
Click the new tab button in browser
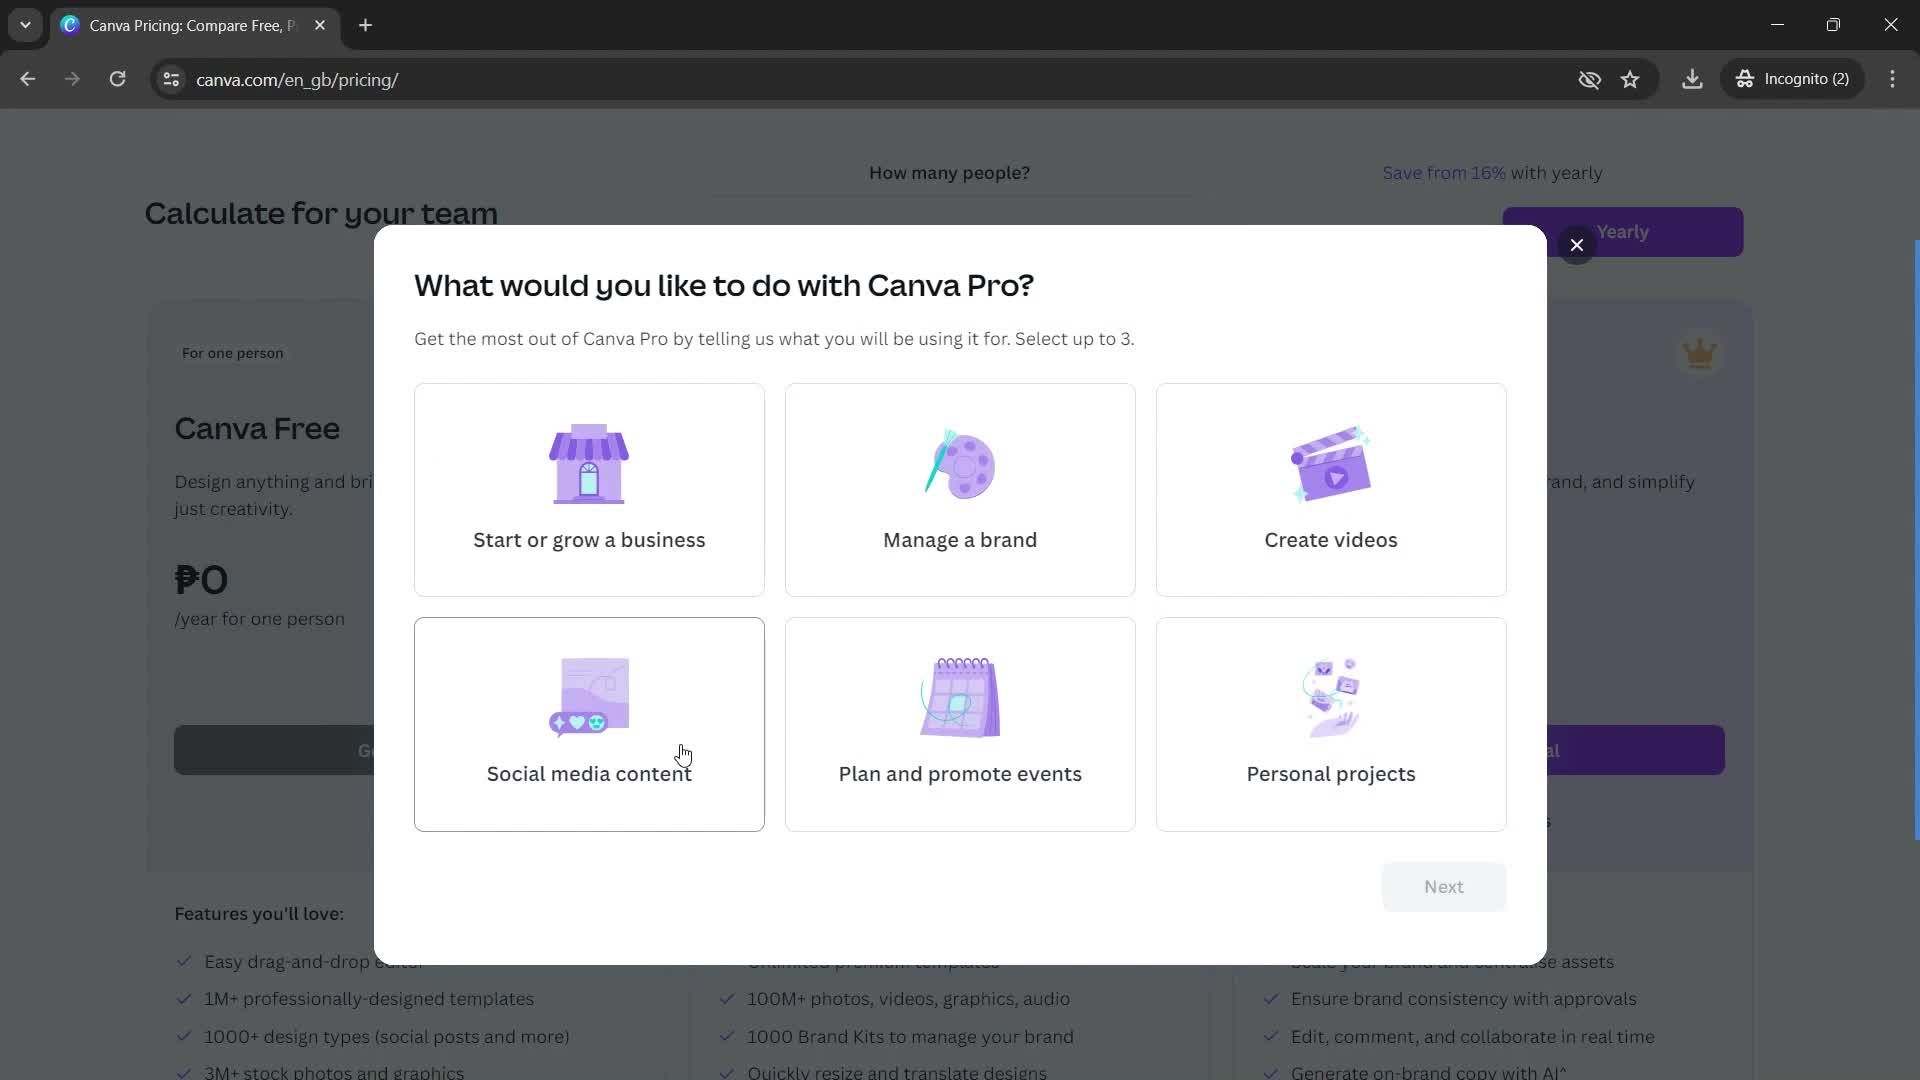point(365,25)
